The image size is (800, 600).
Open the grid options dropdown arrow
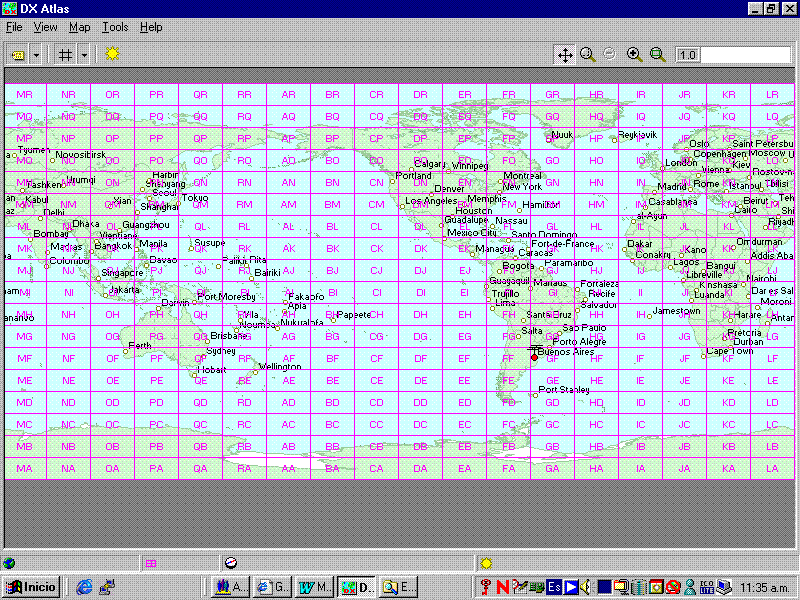point(84,55)
